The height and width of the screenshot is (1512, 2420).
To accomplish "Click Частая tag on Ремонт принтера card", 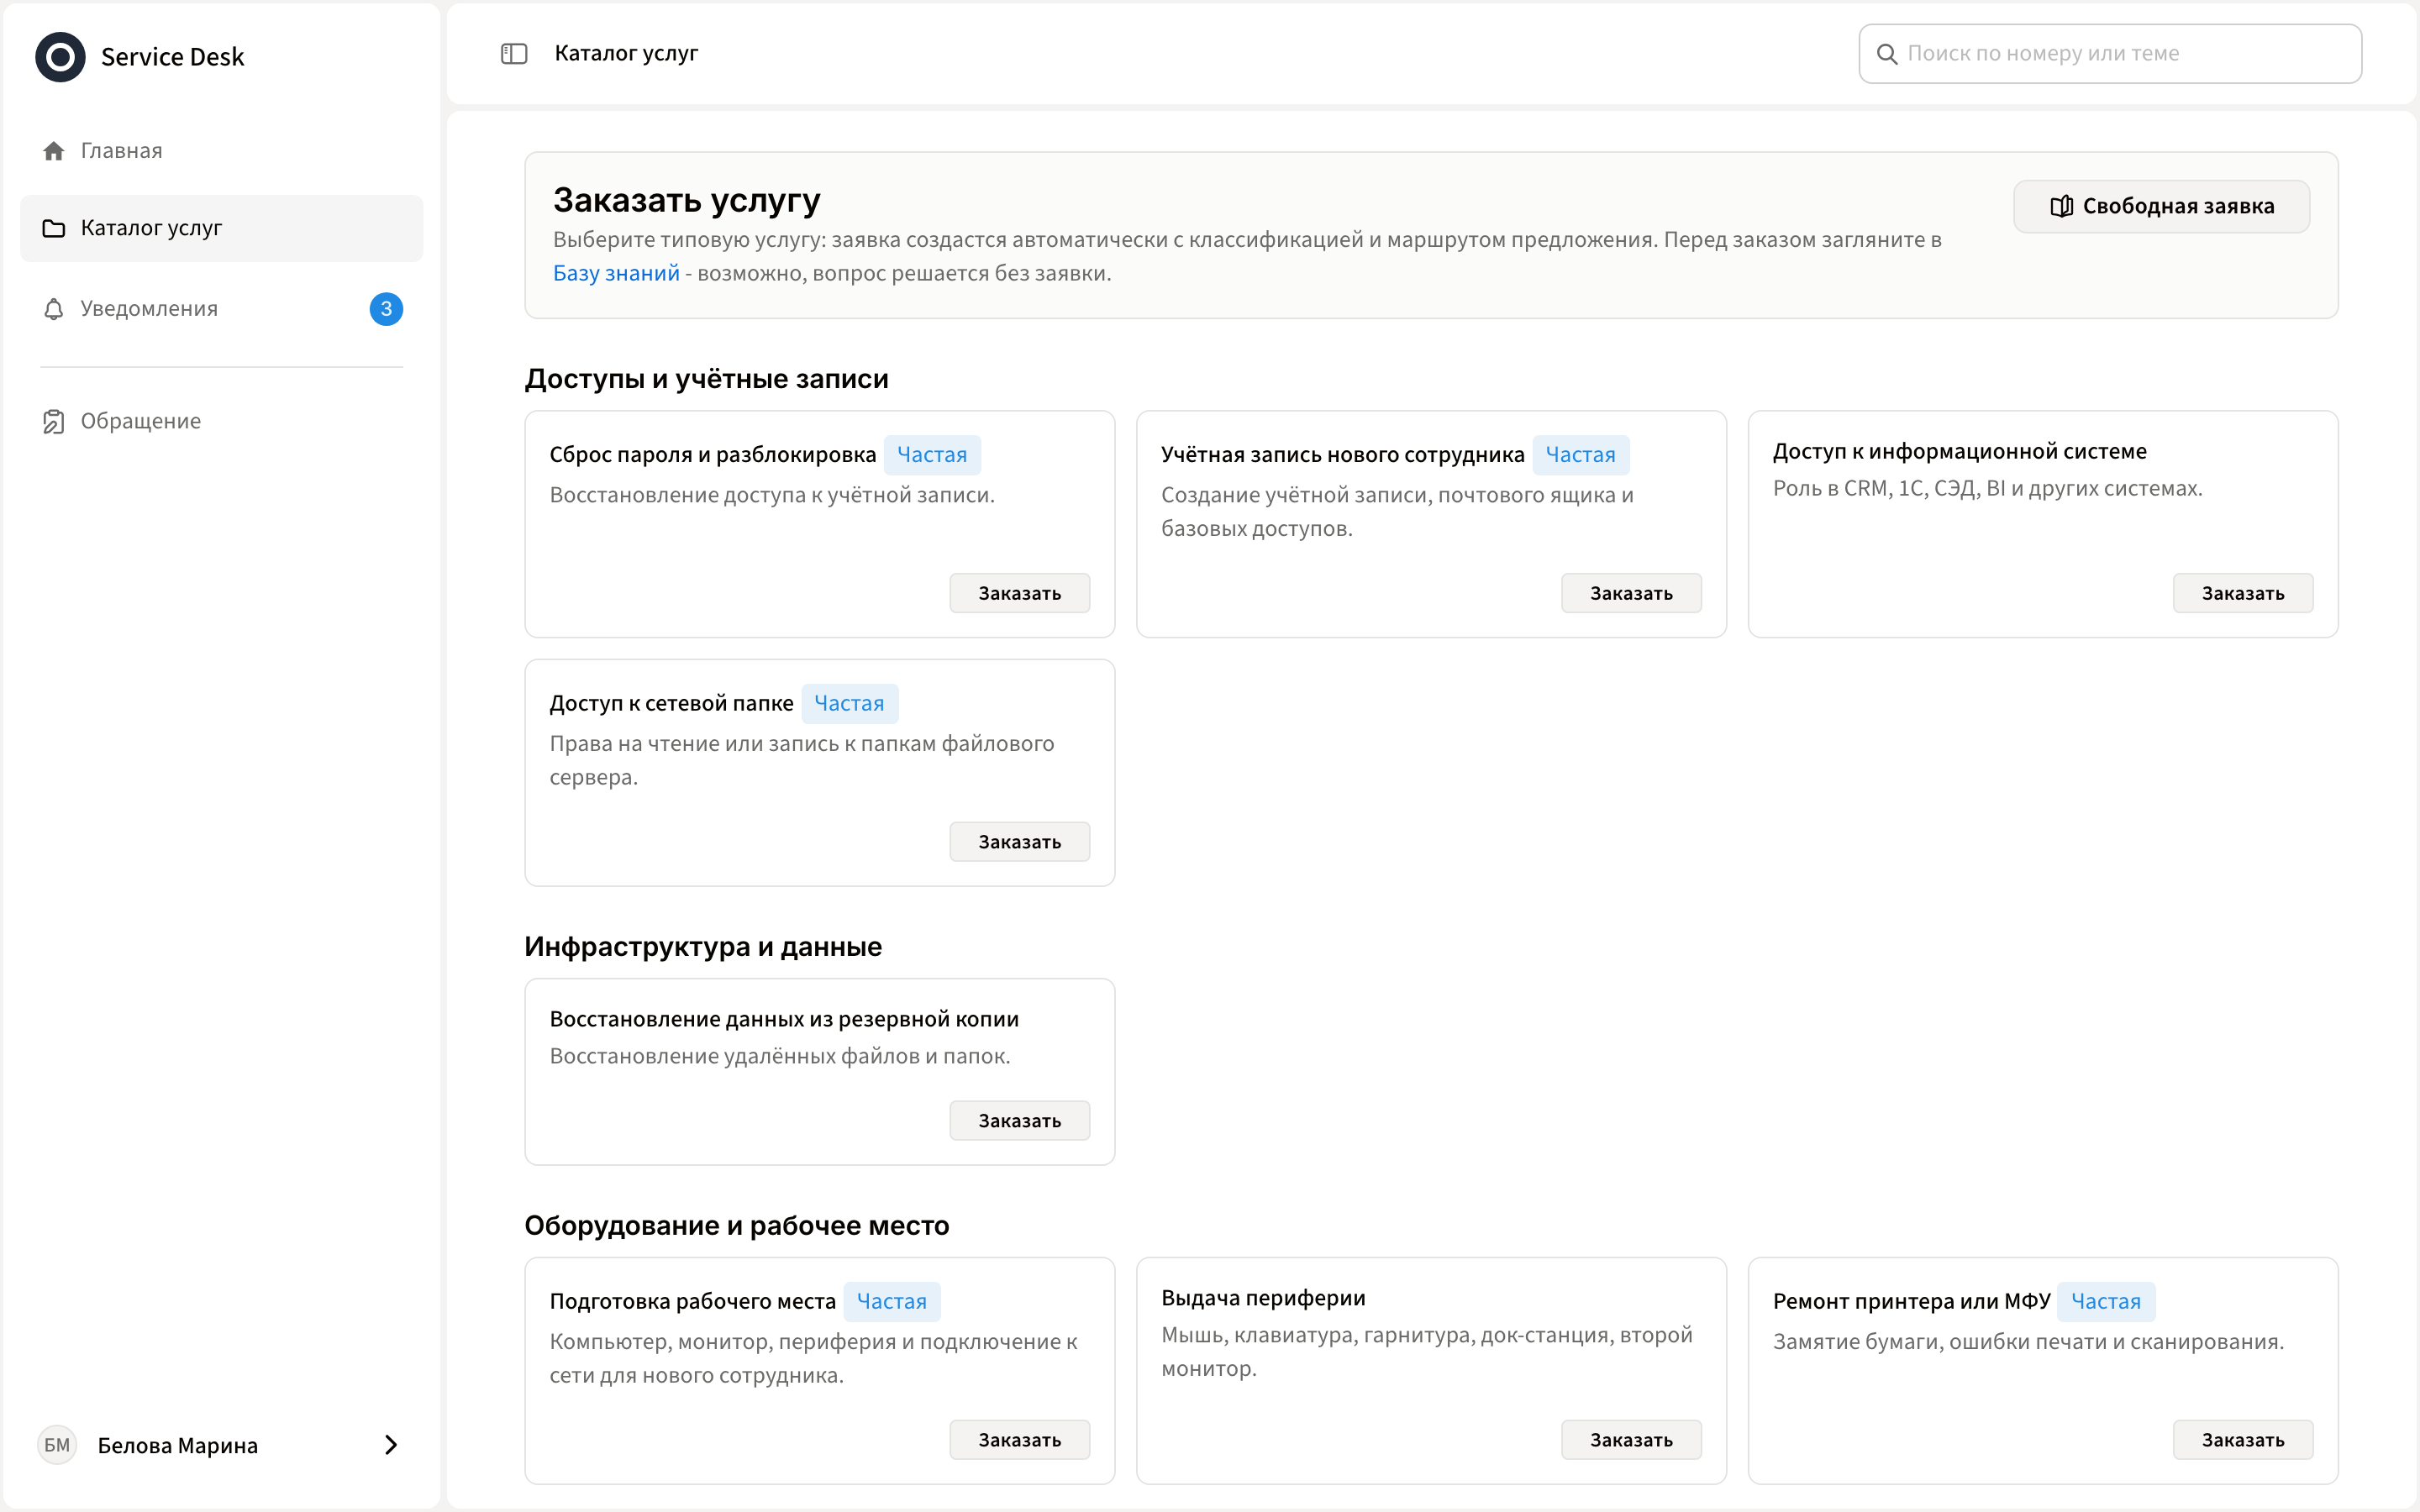I will click(x=2105, y=1302).
